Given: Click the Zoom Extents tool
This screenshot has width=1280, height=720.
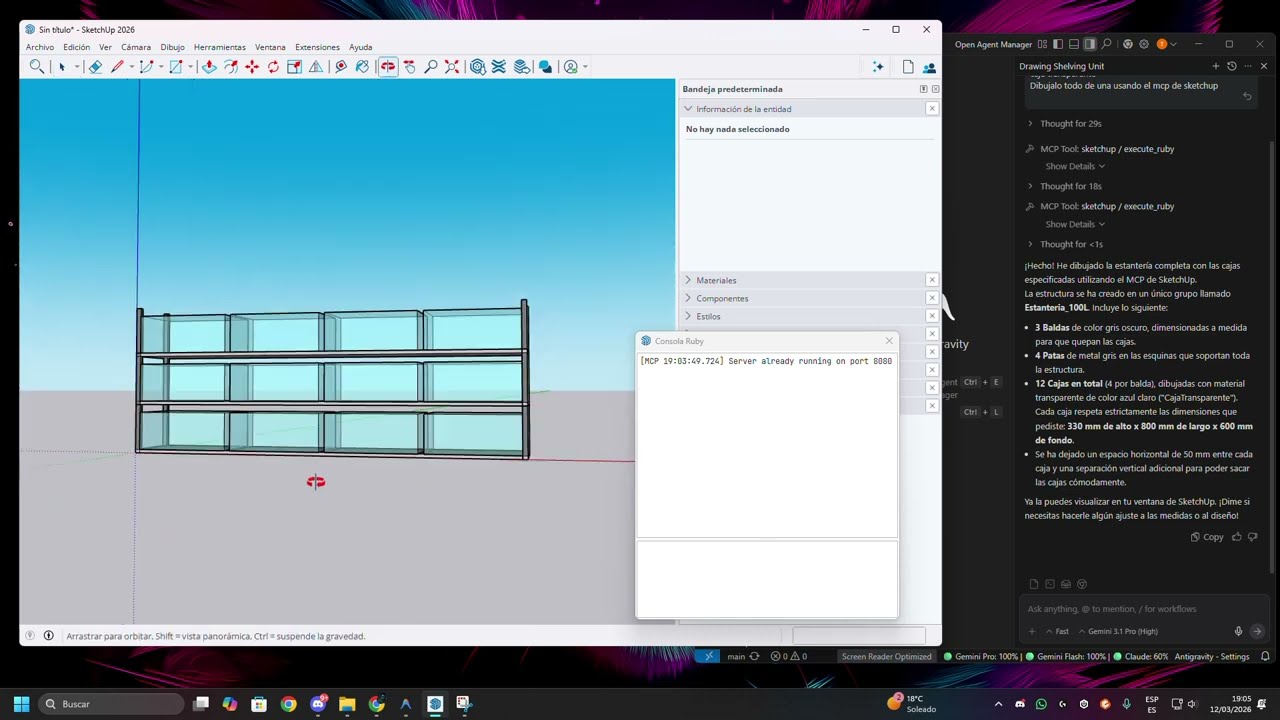Looking at the screenshot, I should tap(452, 67).
